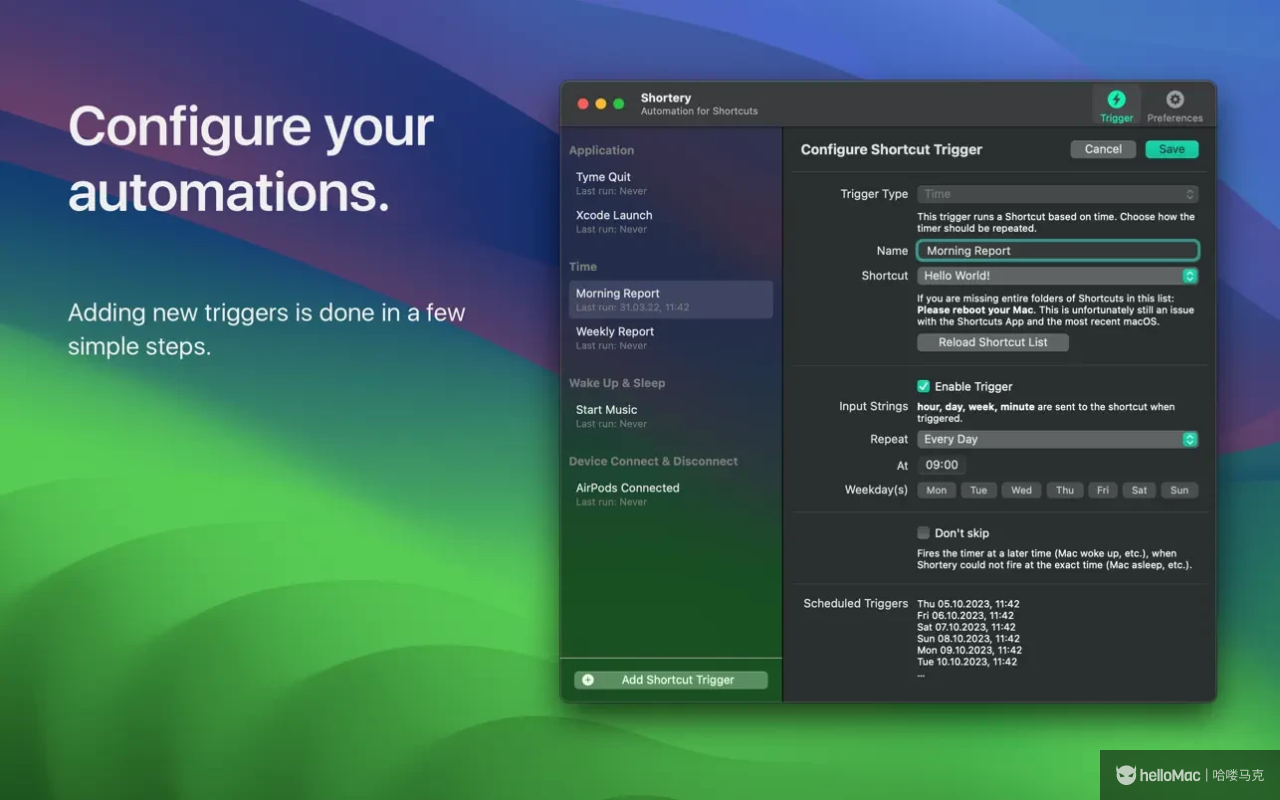Click scheduled trigger Thu 05.10.2023, 11:42
1280x800 pixels.
point(968,604)
